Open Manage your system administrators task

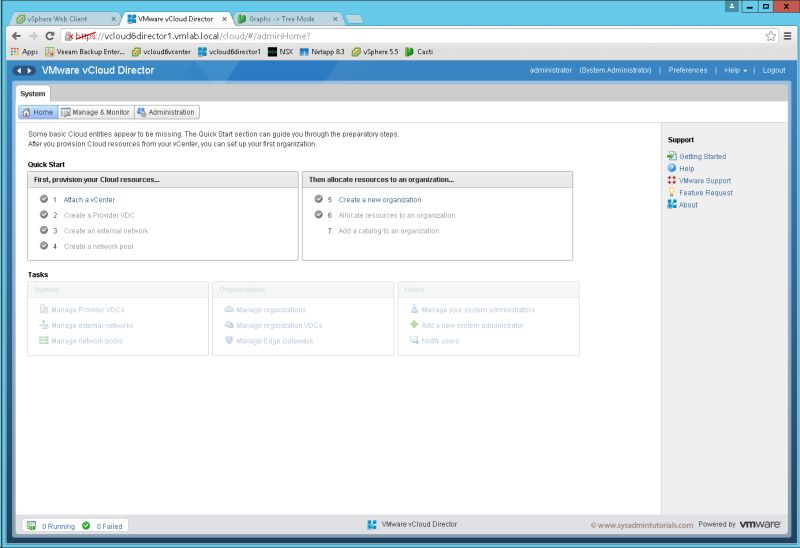(x=472, y=310)
